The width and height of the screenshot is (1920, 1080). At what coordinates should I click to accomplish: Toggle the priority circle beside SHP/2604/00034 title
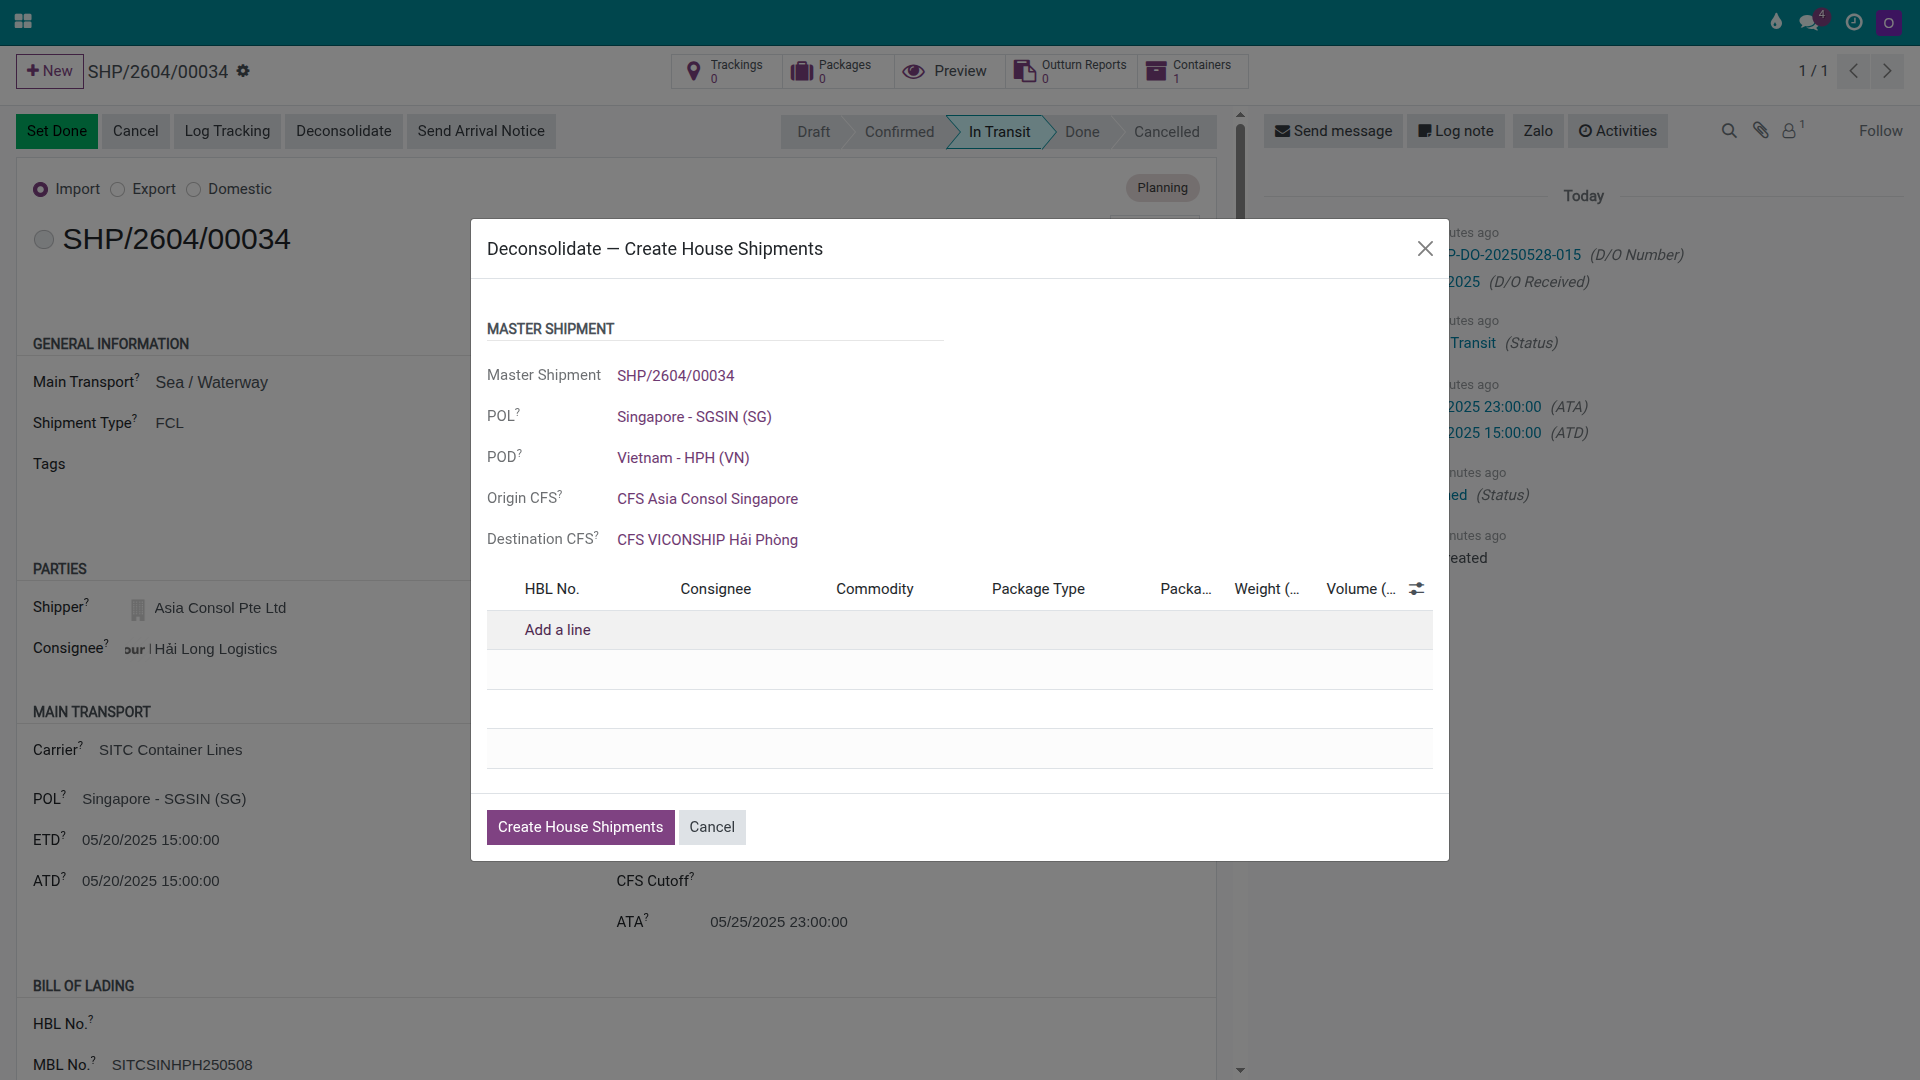tap(44, 239)
